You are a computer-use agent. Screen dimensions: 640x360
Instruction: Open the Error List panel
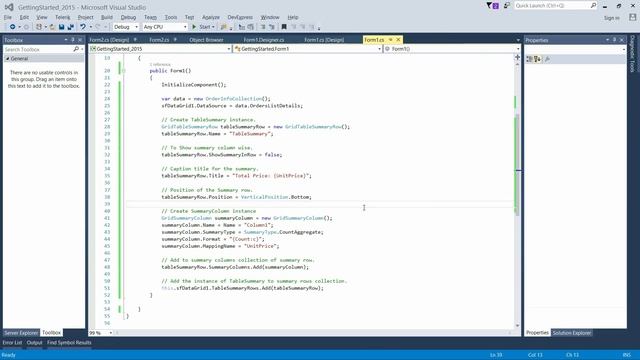[x=12, y=342]
